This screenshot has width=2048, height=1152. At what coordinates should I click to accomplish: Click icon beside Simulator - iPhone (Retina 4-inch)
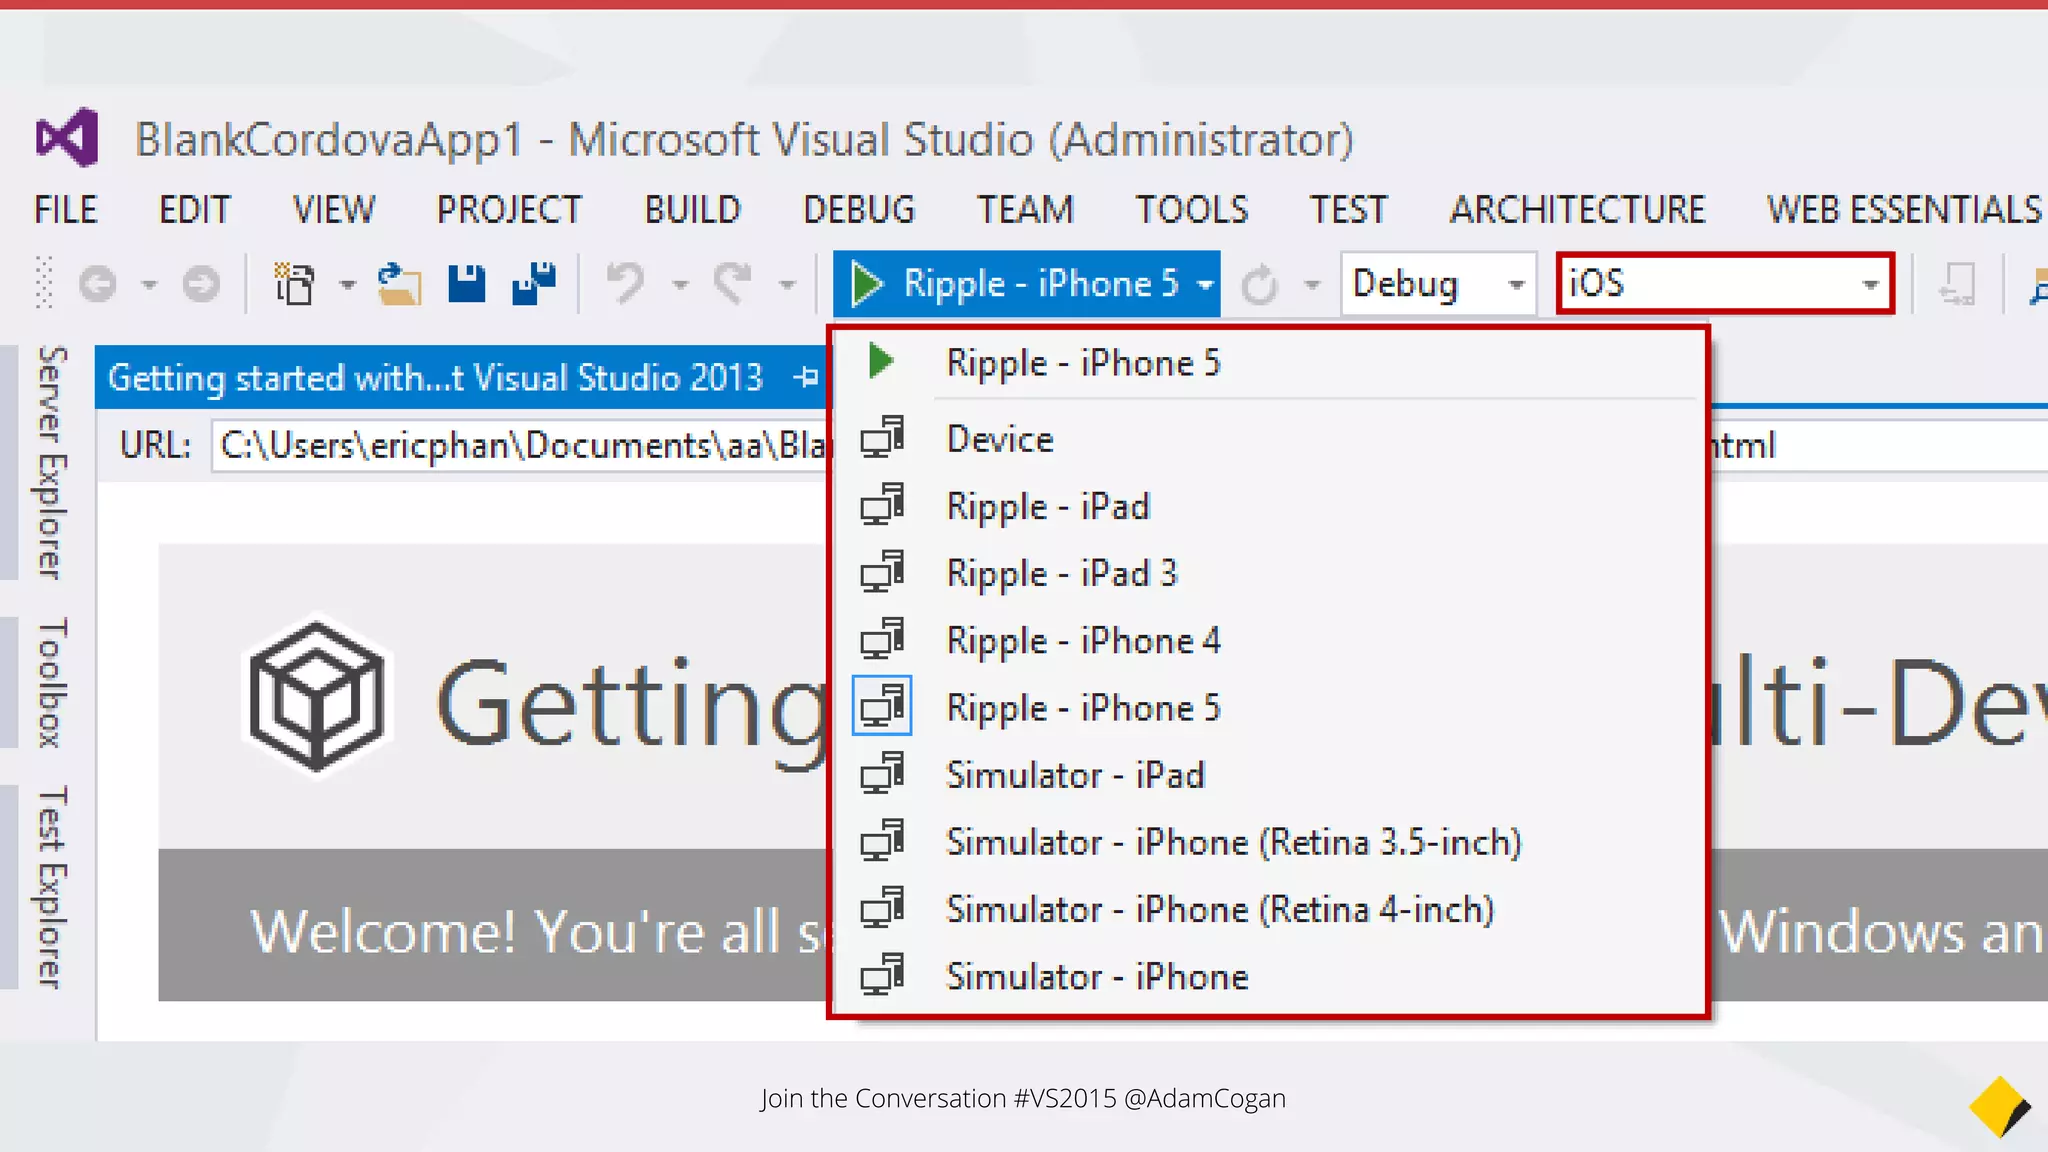click(x=882, y=908)
